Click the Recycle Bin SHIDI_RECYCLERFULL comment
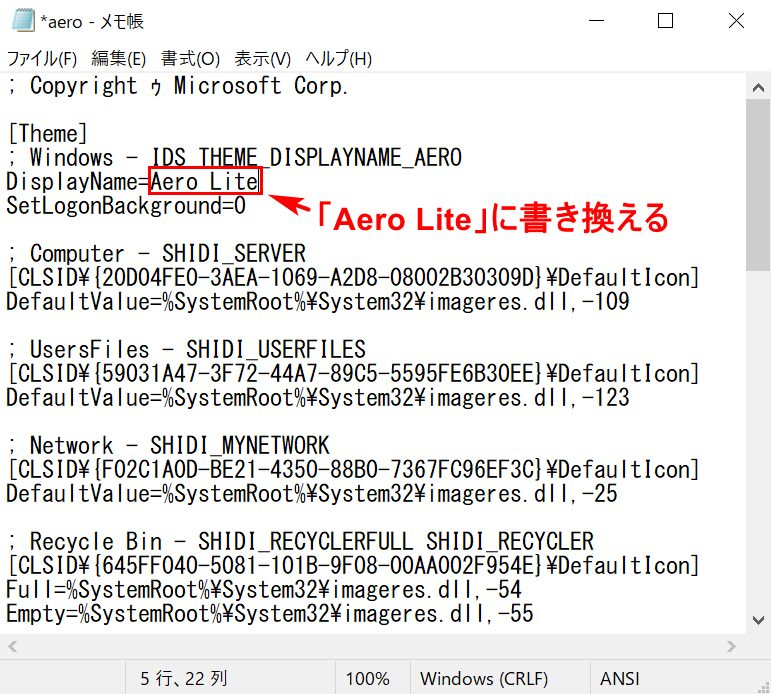771x694 pixels. (x=301, y=542)
